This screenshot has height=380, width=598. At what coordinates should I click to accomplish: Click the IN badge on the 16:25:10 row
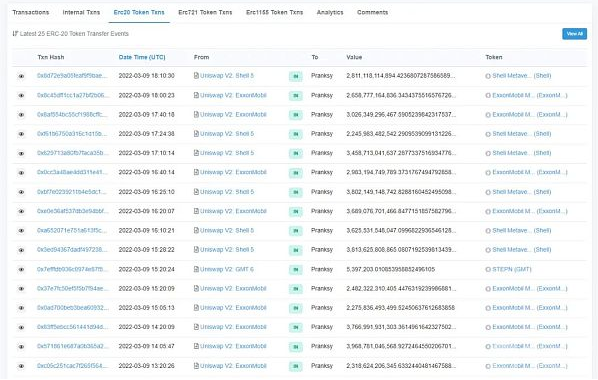point(296,192)
